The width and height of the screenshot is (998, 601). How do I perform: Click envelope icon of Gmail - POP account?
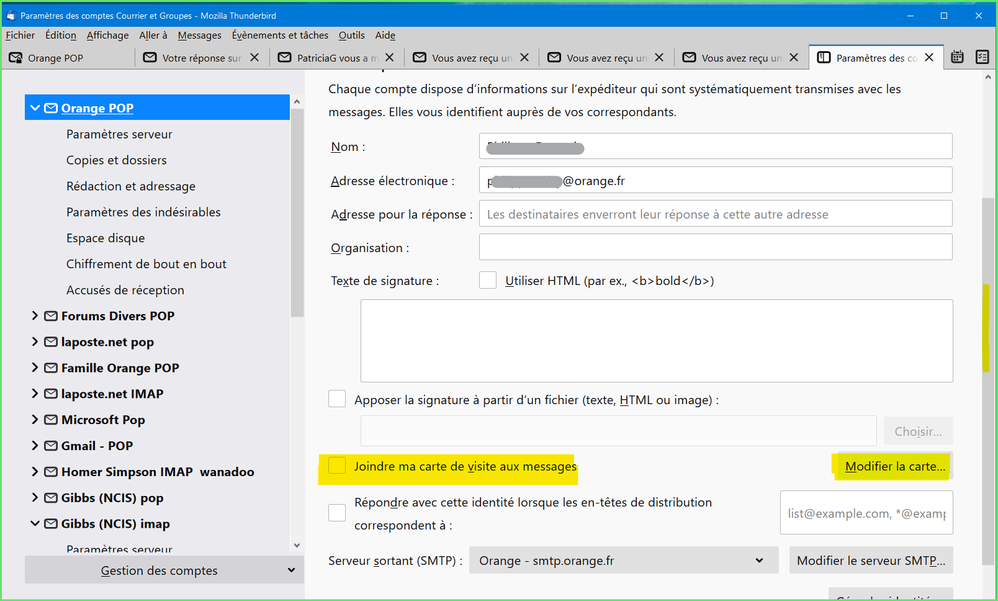[x=50, y=446]
